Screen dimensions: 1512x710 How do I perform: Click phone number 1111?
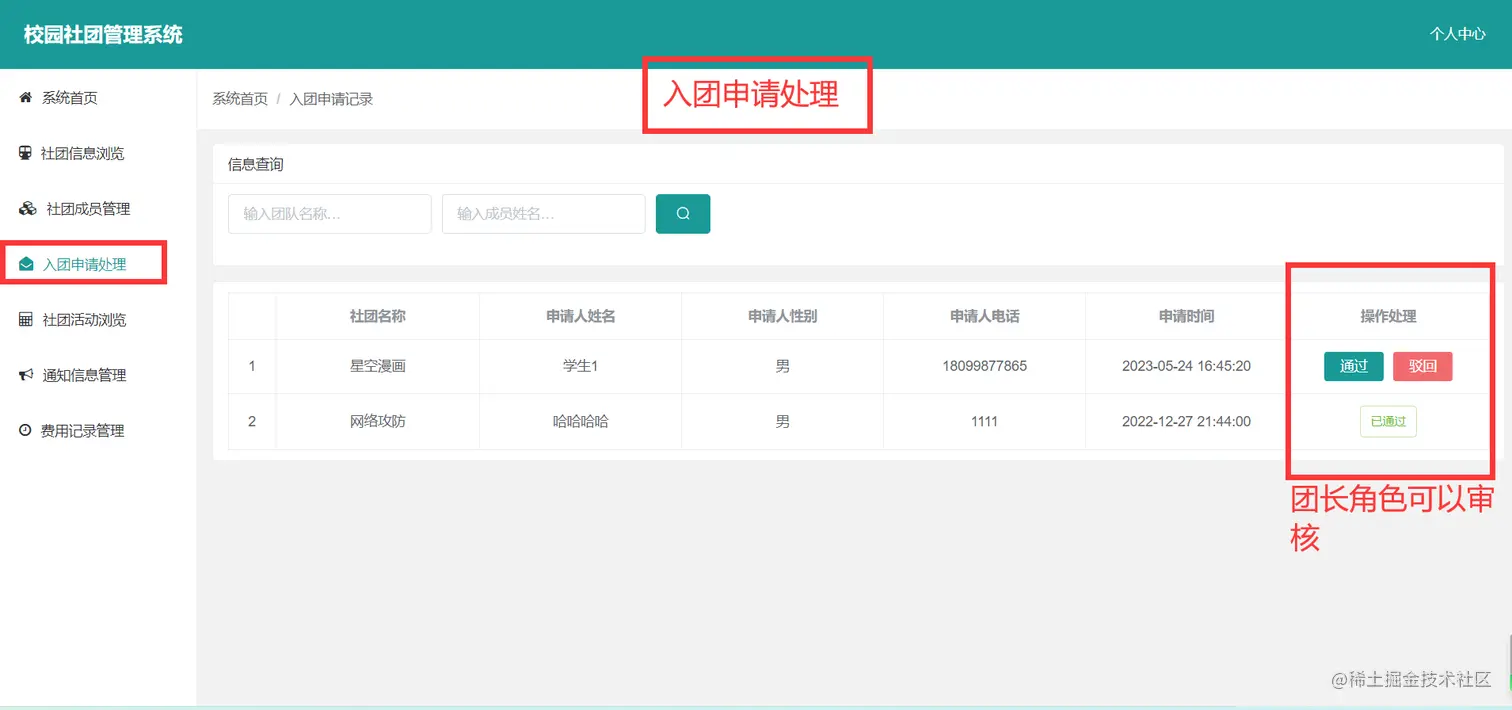[x=985, y=422]
